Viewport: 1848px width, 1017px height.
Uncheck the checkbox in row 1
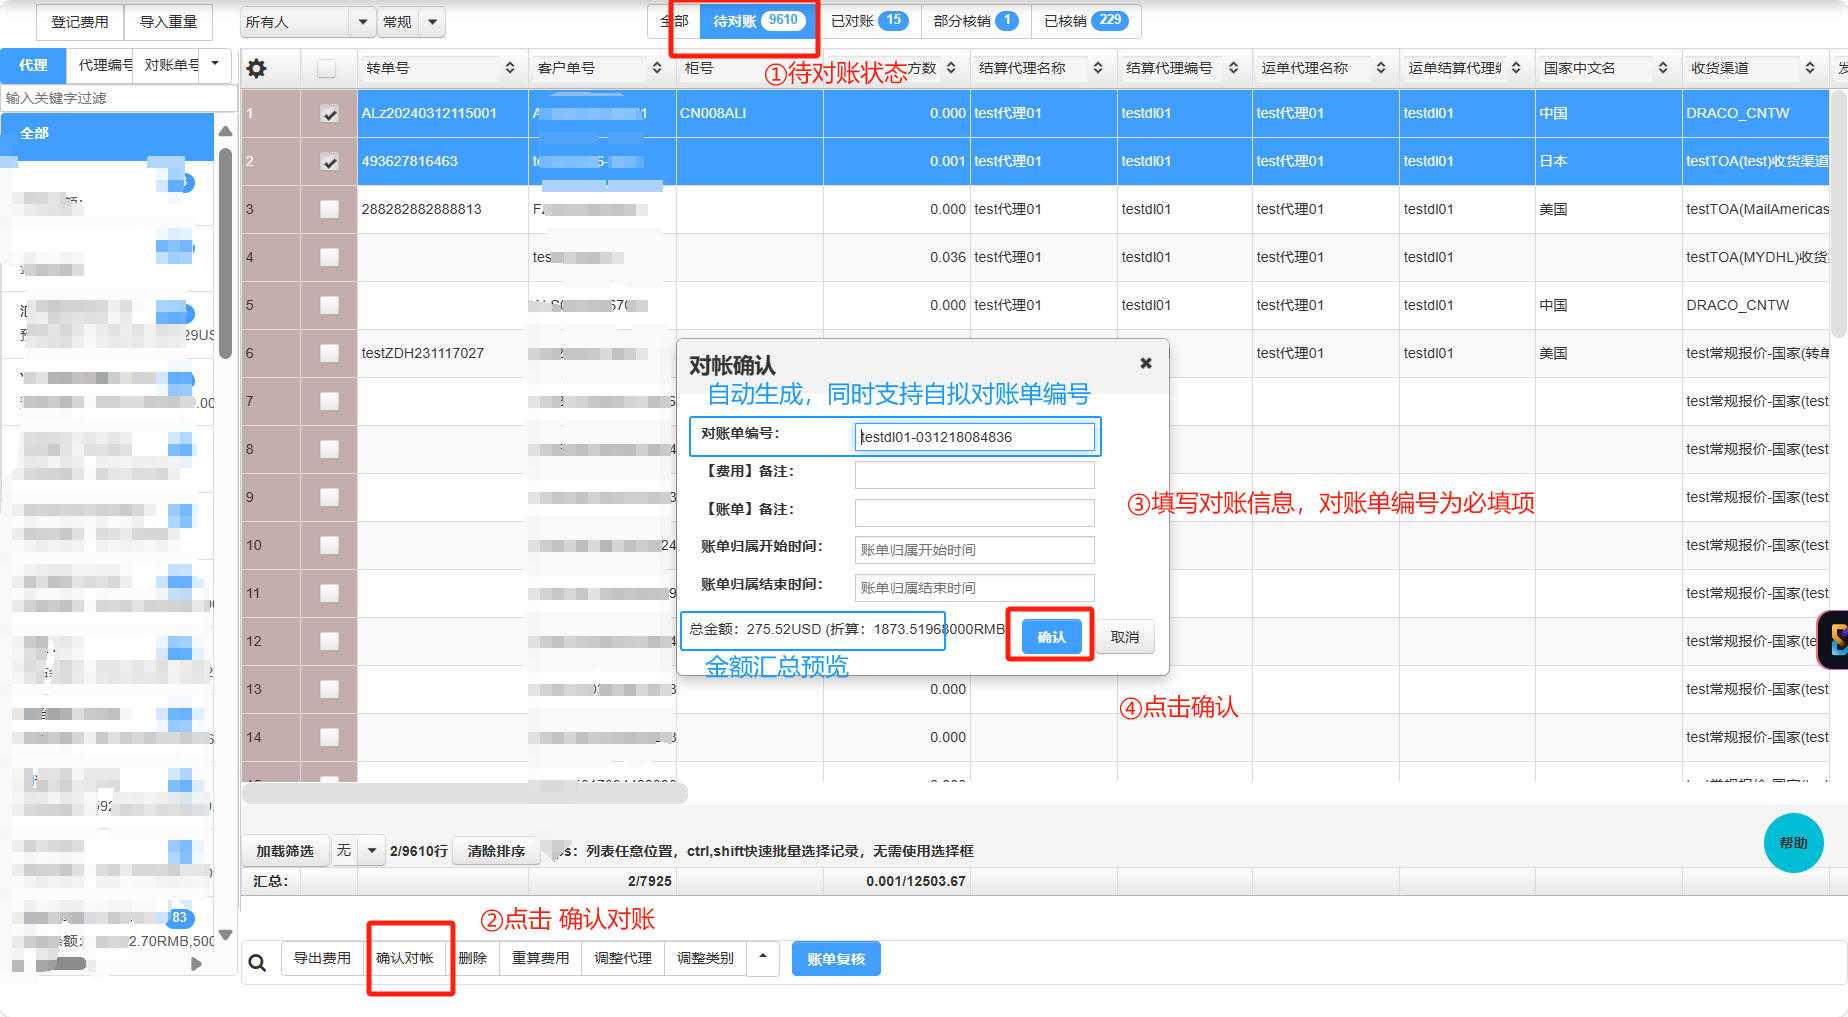329,114
